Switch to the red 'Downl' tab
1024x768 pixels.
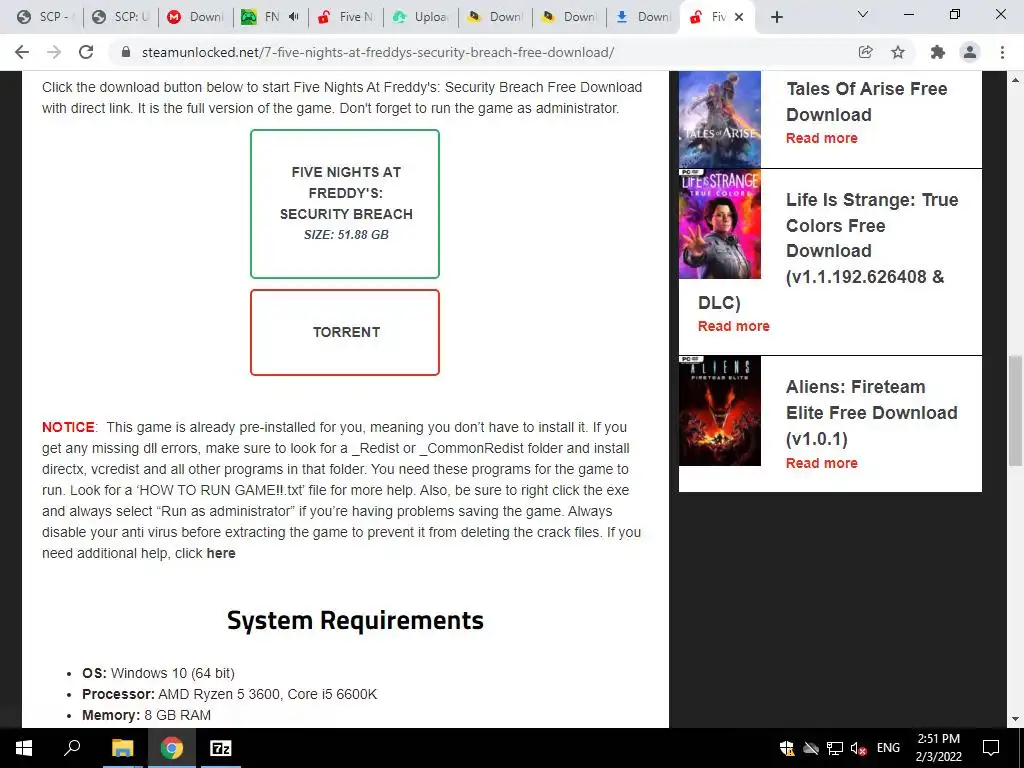click(196, 17)
